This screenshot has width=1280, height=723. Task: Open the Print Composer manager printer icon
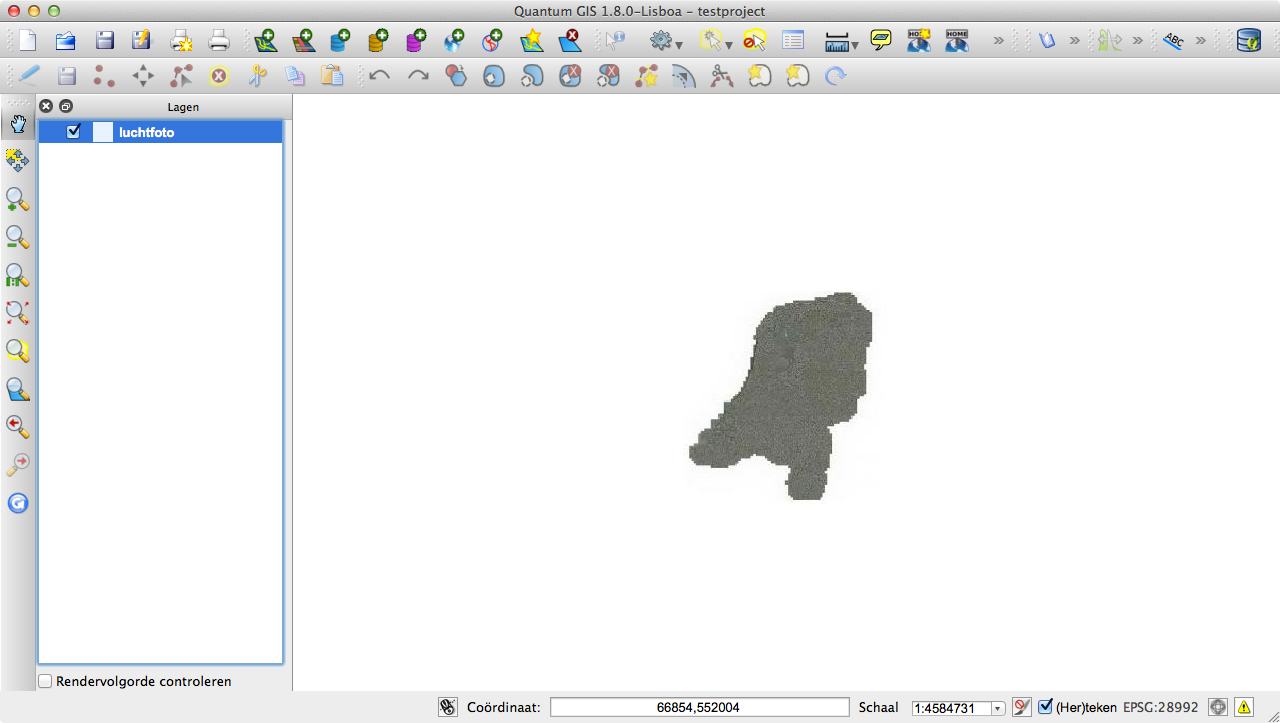click(x=219, y=41)
